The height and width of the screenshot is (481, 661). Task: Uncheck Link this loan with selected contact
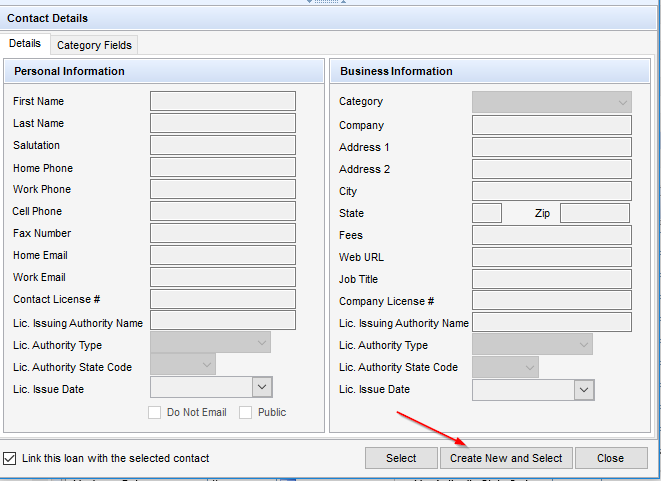[x=9, y=458]
